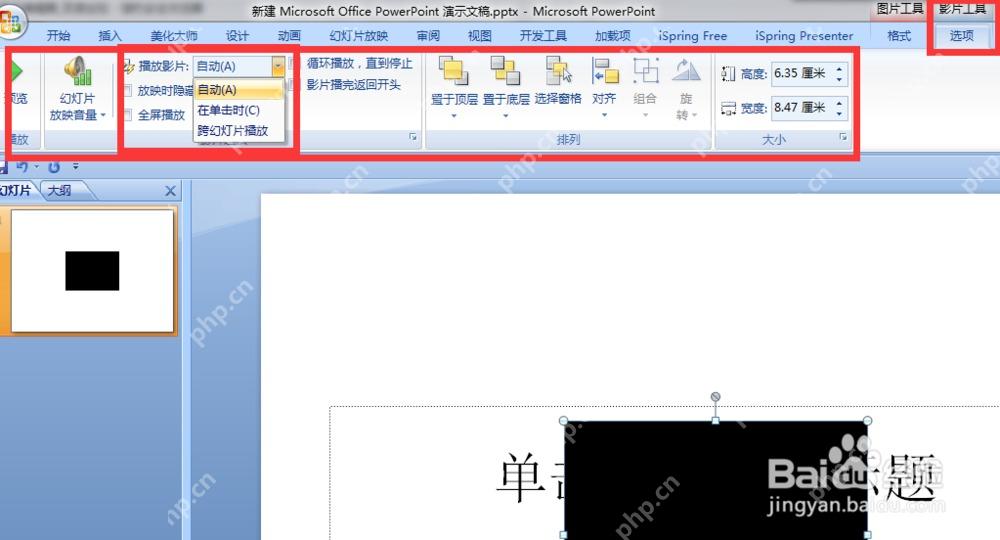The image size is (1000, 540).
Task: Select 在单击时(C) from the dropdown list
Action: [239, 110]
